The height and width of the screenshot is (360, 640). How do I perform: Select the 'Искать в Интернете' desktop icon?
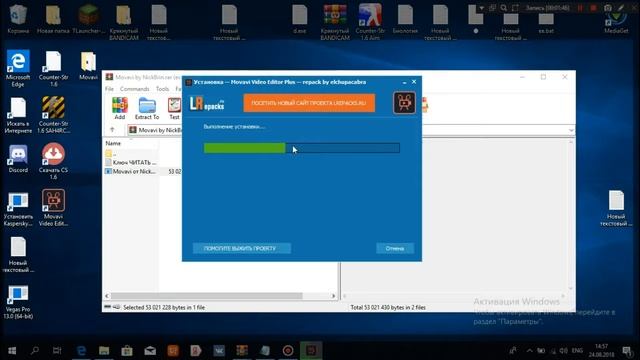[x=18, y=115]
